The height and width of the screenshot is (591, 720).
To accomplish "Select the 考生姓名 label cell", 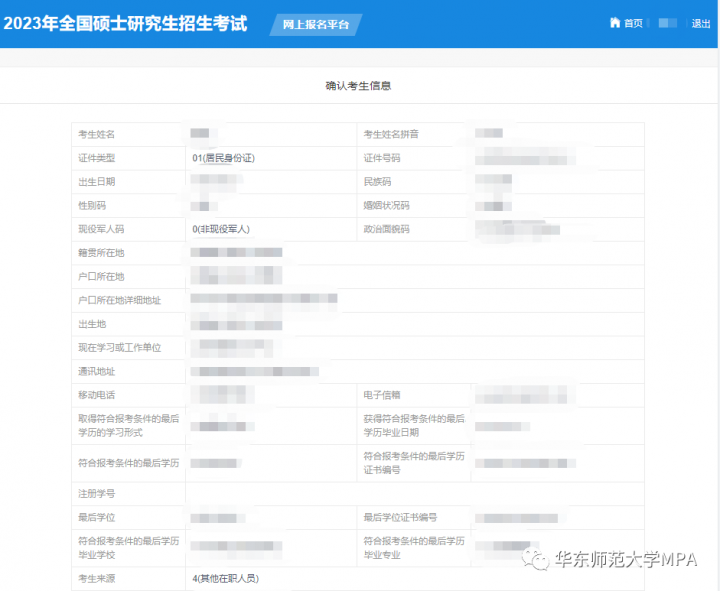I will tap(129, 134).
